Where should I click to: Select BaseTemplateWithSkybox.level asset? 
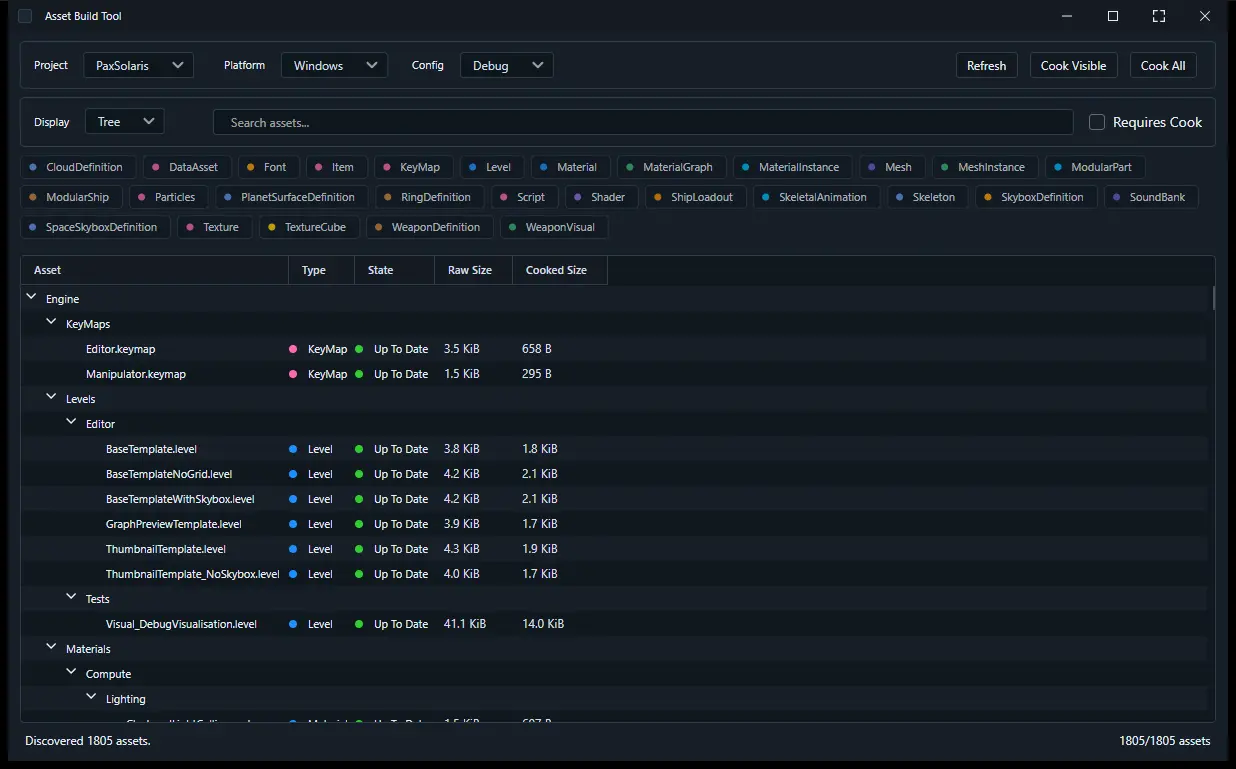(614, 499)
